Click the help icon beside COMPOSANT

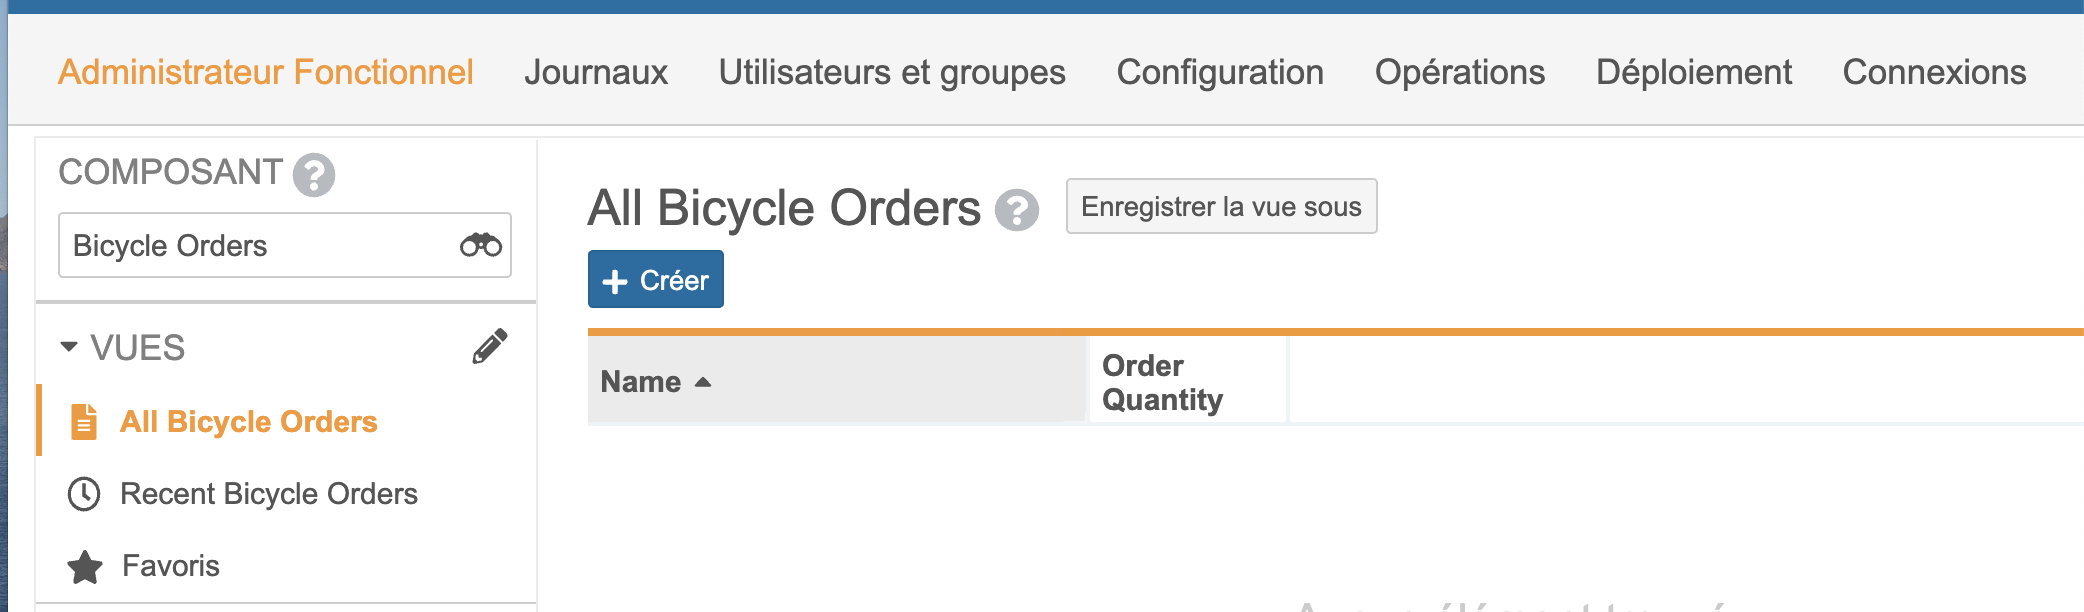(313, 175)
